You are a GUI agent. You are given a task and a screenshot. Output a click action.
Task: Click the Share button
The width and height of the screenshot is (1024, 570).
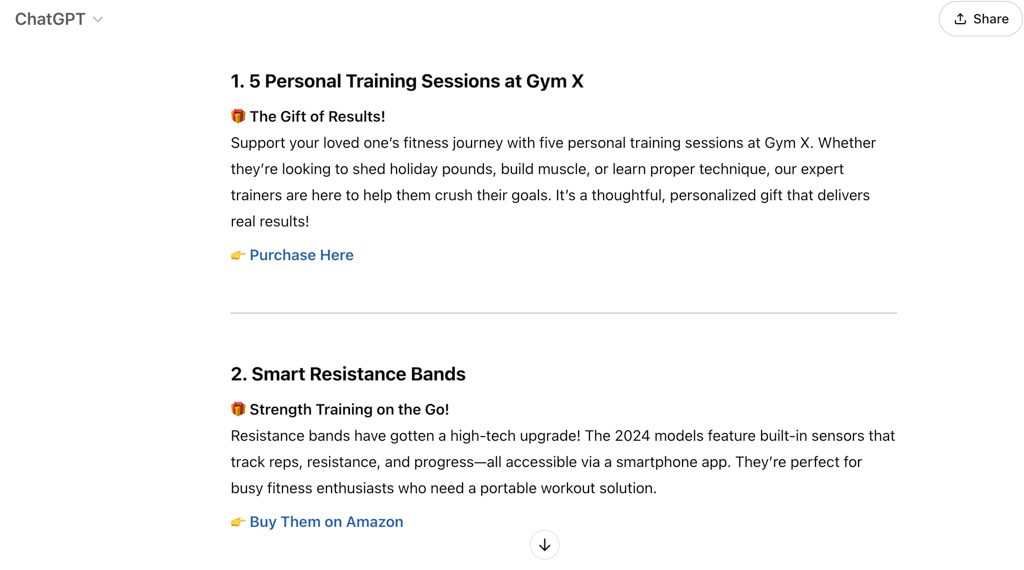(980, 19)
